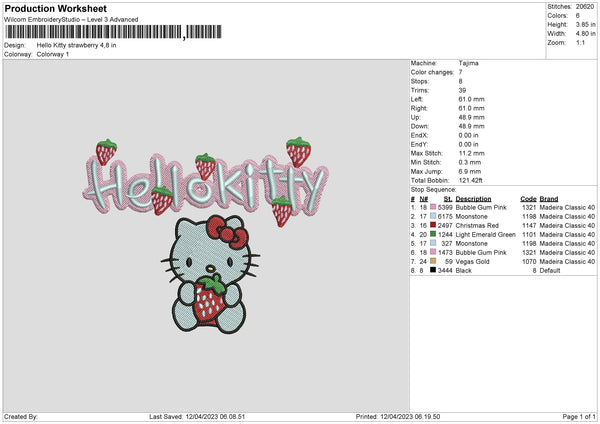Image resolution: width=600 pixels, height=424 pixels.
Task: Click the Bubble Gum Pink swatch in row 1
Action: [433, 207]
